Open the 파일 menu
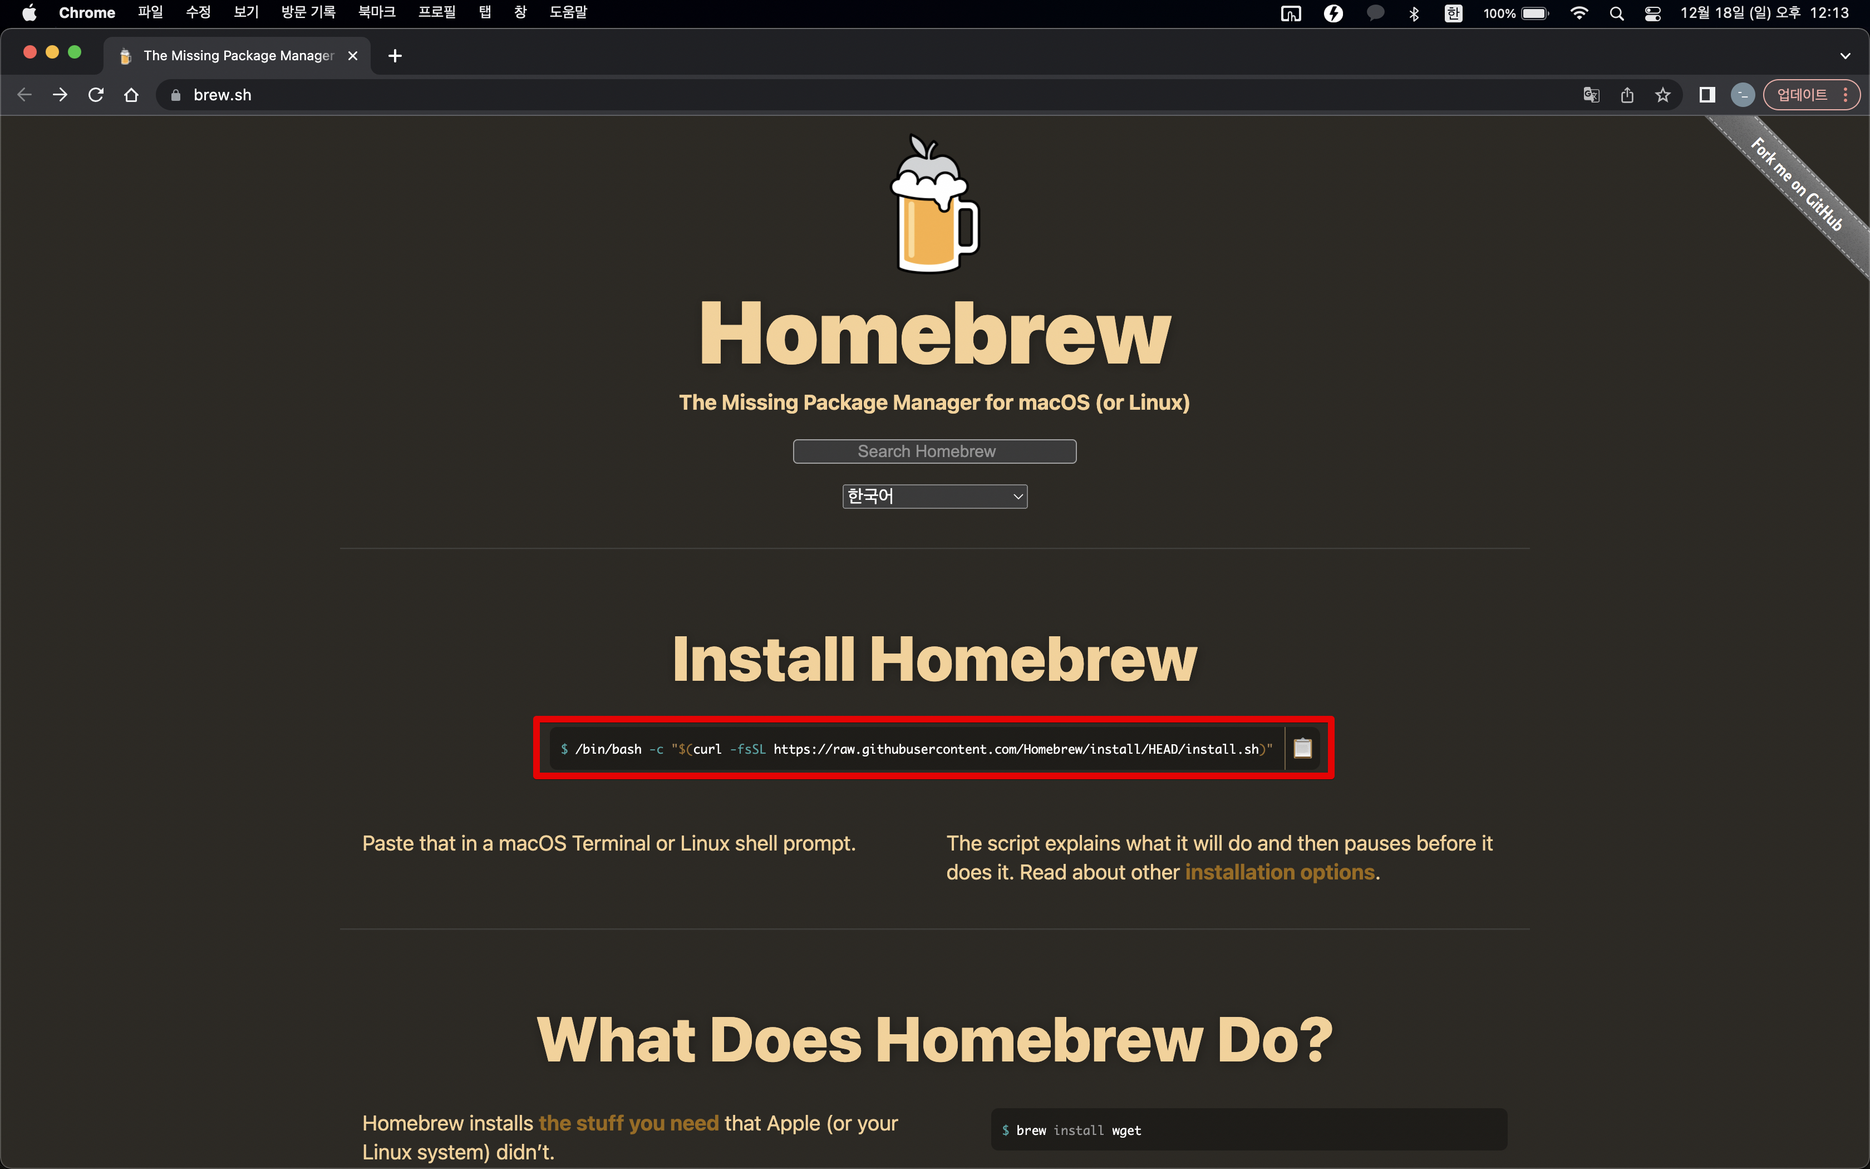 click(x=150, y=13)
